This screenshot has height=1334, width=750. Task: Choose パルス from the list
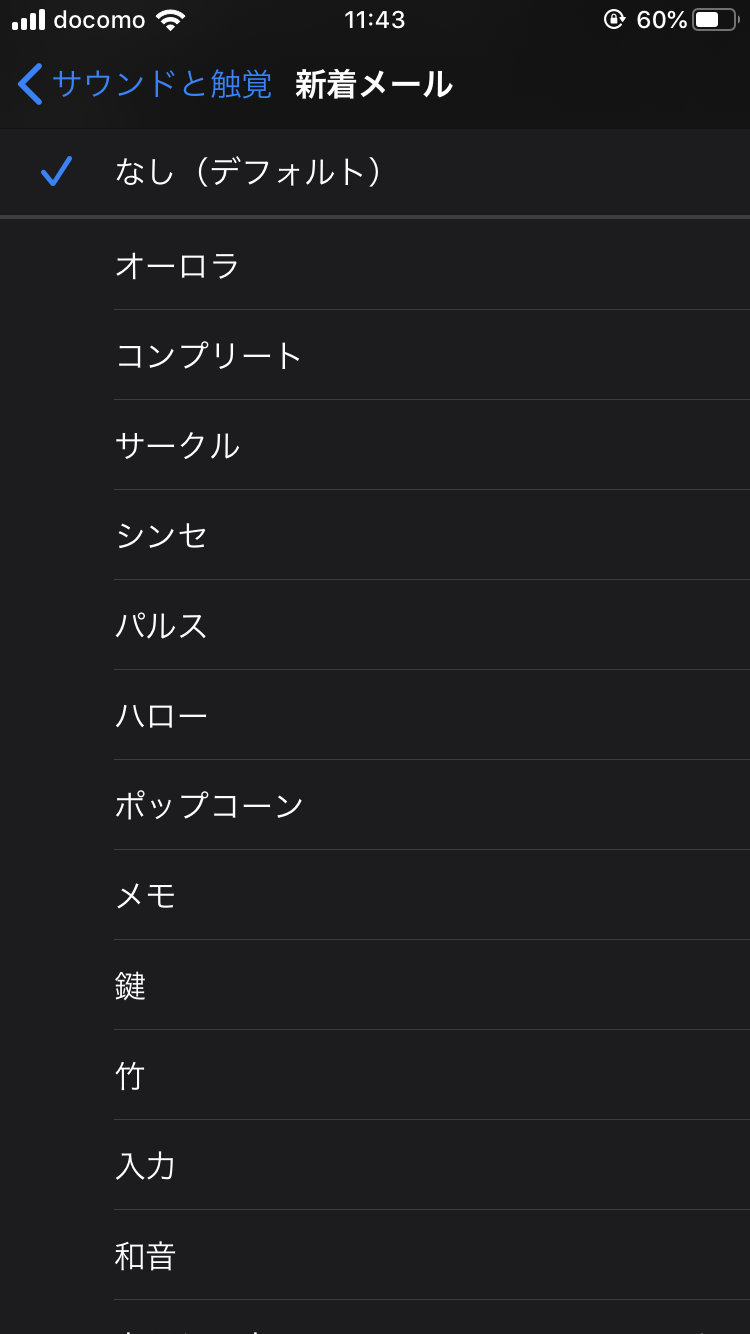point(162,625)
